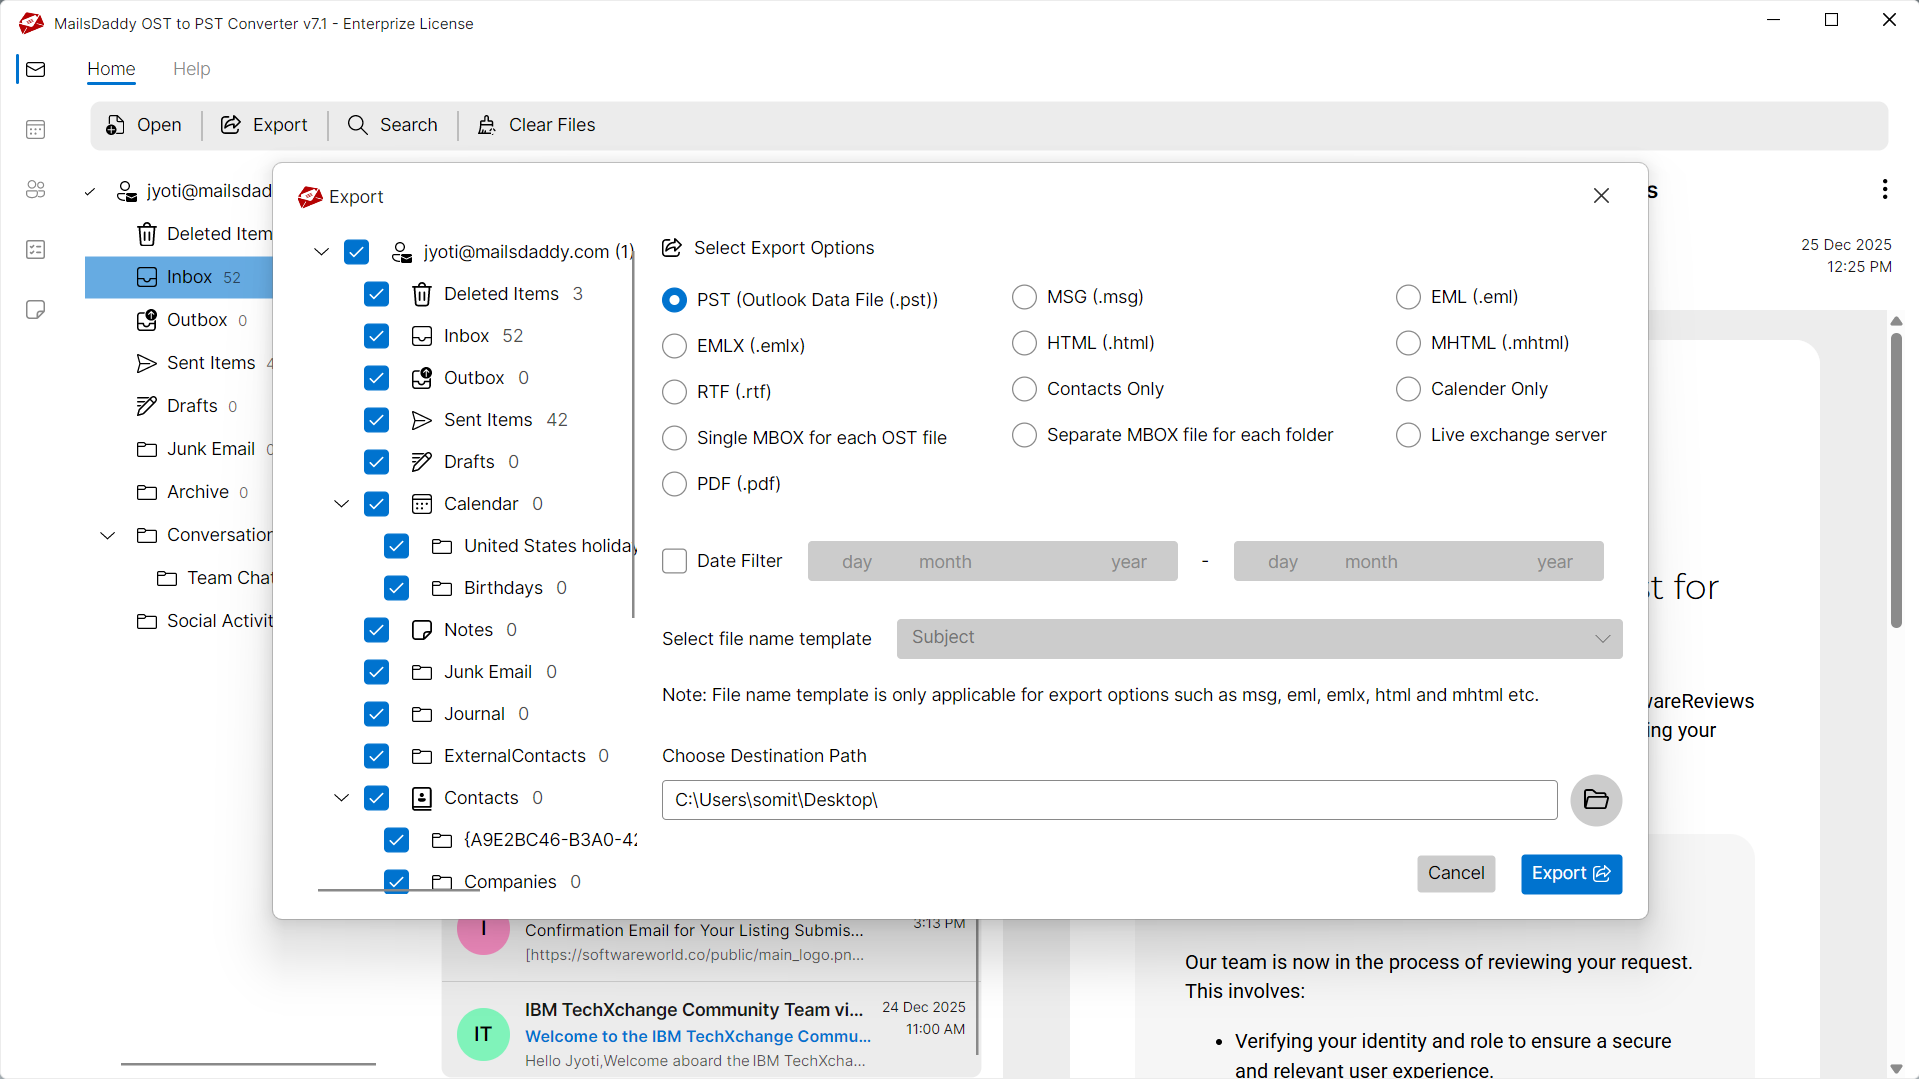The width and height of the screenshot is (1919, 1079).
Task: Browse destination folder with folder icon button
Action: pyautogui.click(x=1595, y=800)
